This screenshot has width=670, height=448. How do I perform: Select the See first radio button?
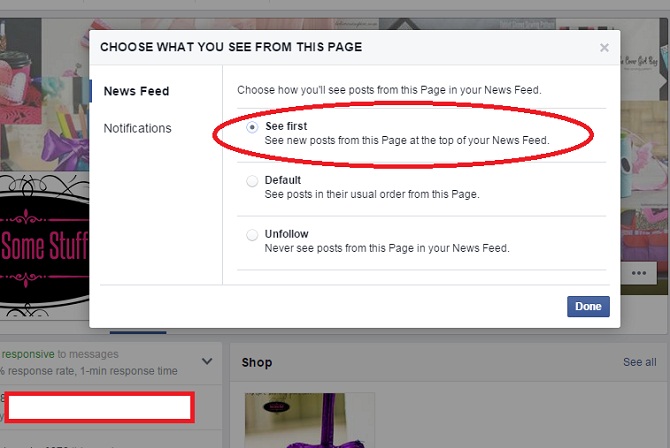(252, 127)
